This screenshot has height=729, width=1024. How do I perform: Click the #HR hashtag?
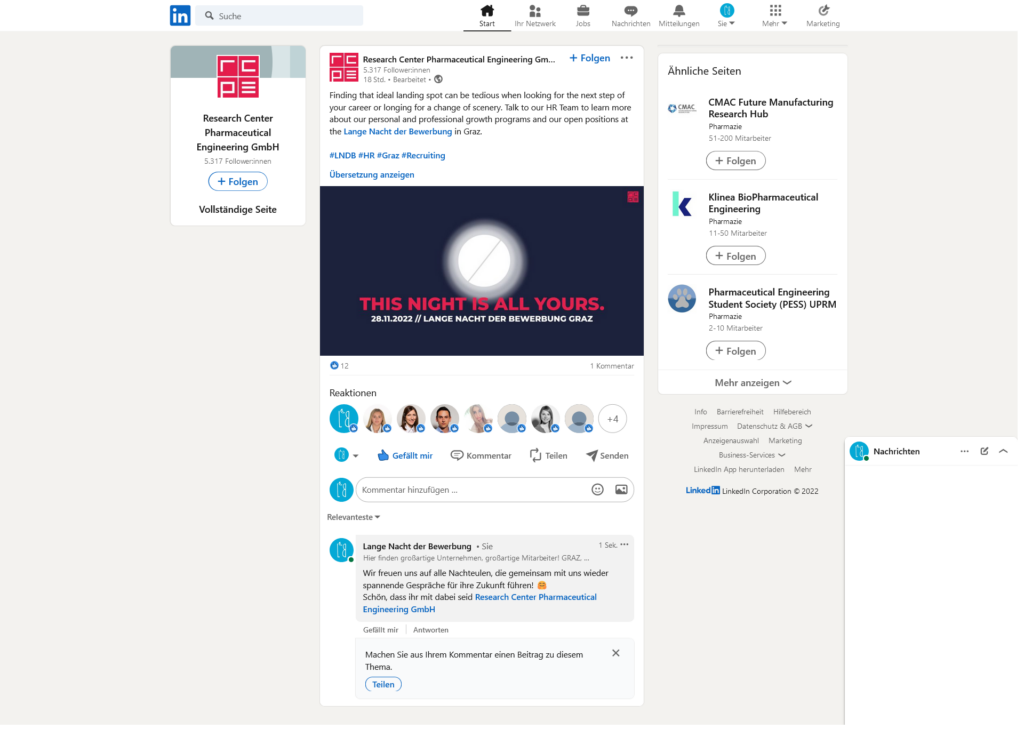(x=366, y=155)
